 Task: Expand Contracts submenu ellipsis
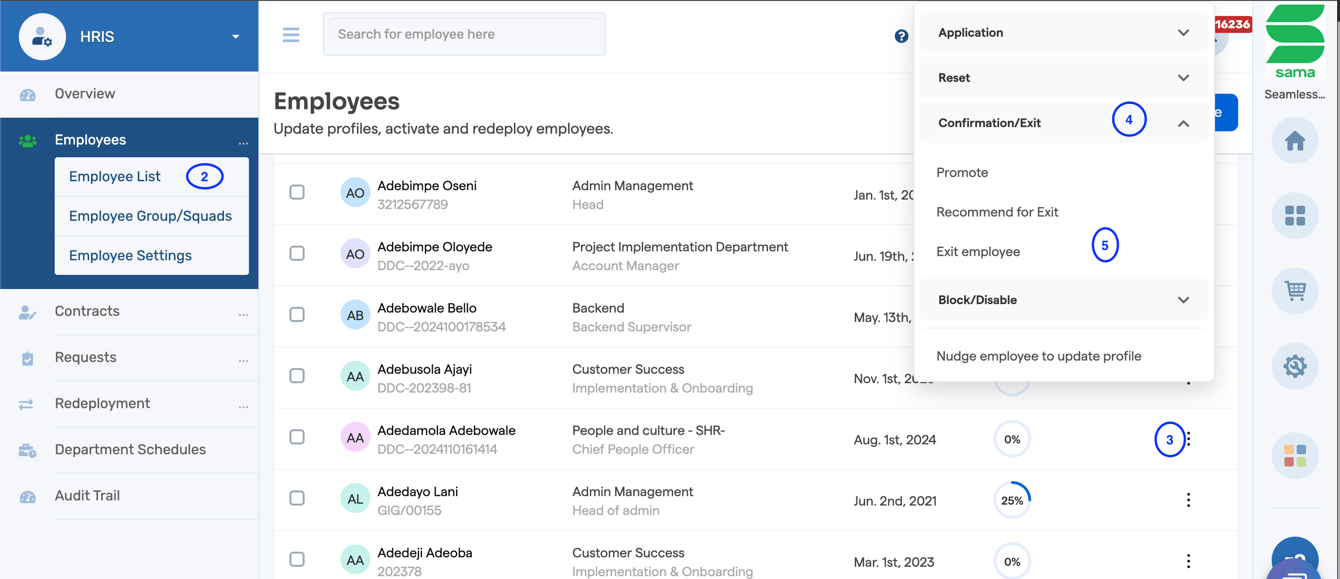tap(243, 314)
